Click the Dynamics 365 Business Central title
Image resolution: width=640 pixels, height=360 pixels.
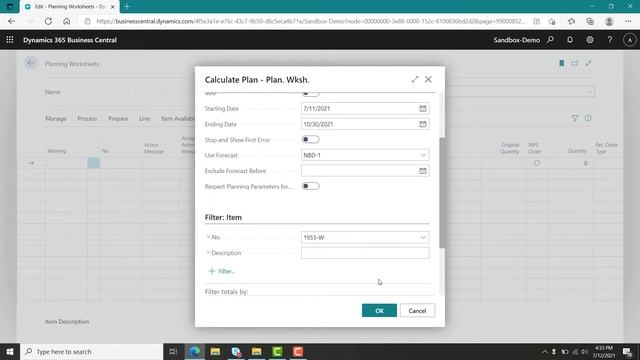pyautogui.click(x=70, y=40)
